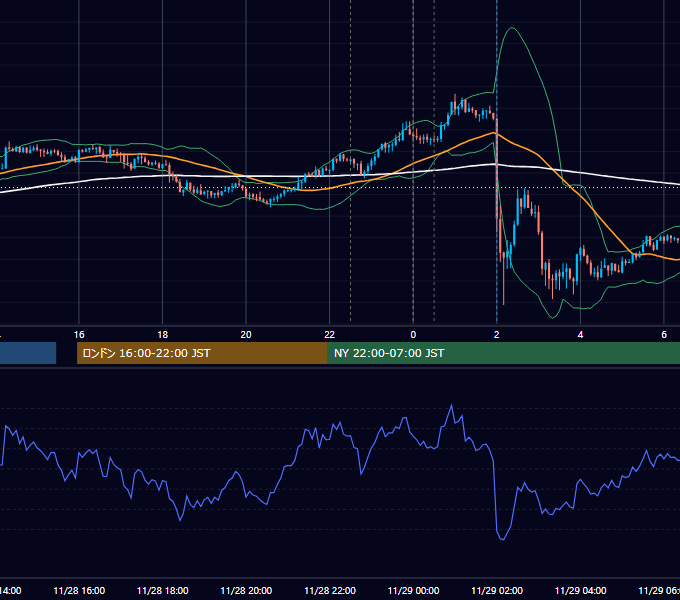Click the 16 hour label on price chart axis
The image size is (680, 600).
(79, 335)
